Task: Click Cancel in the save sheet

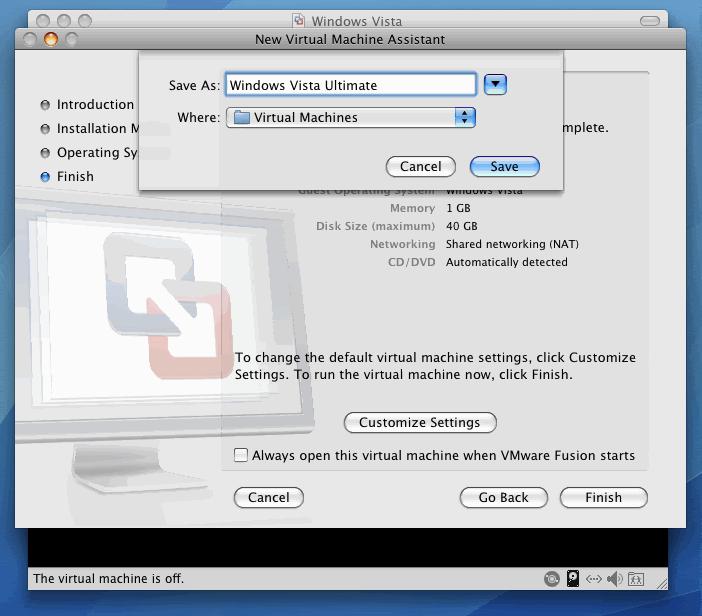Action: tap(420, 167)
